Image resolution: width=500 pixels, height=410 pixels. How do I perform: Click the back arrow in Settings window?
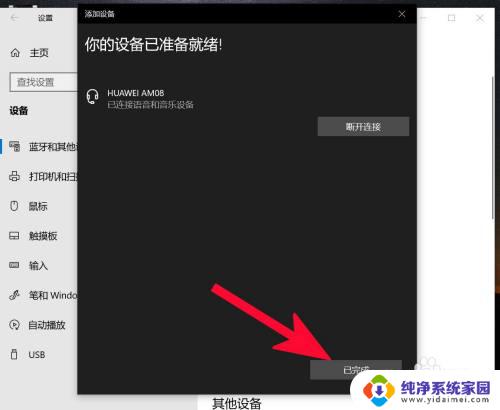(x=14, y=18)
